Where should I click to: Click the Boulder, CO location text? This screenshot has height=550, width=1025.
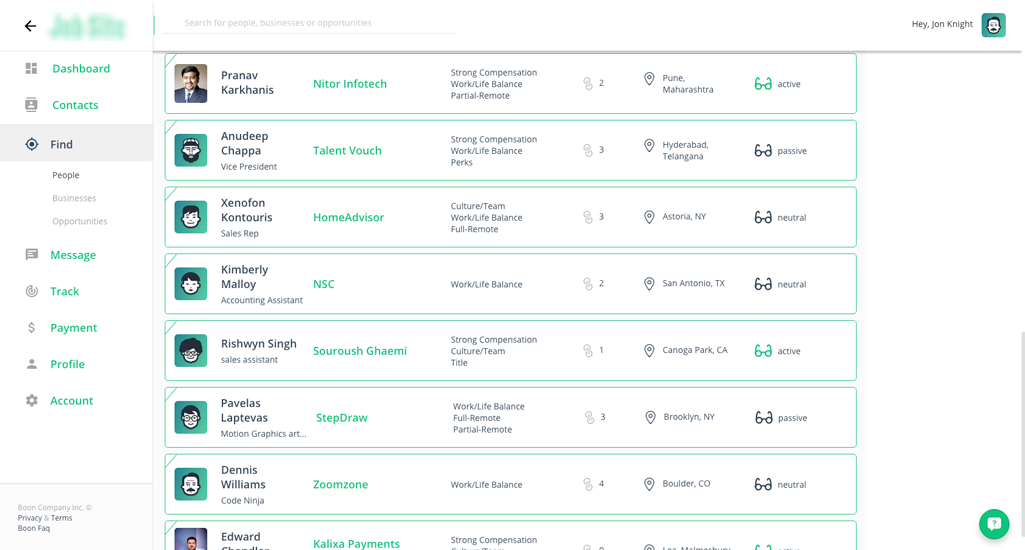[x=686, y=484]
